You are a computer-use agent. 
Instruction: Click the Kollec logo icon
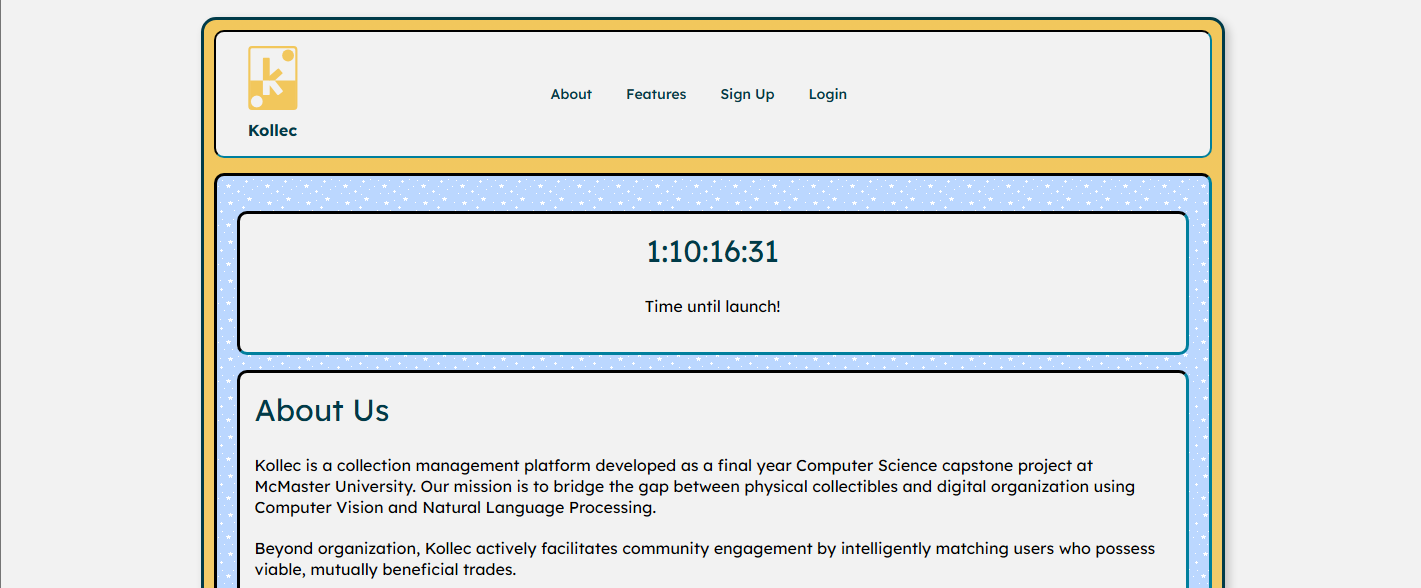pyautogui.click(x=272, y=78)
